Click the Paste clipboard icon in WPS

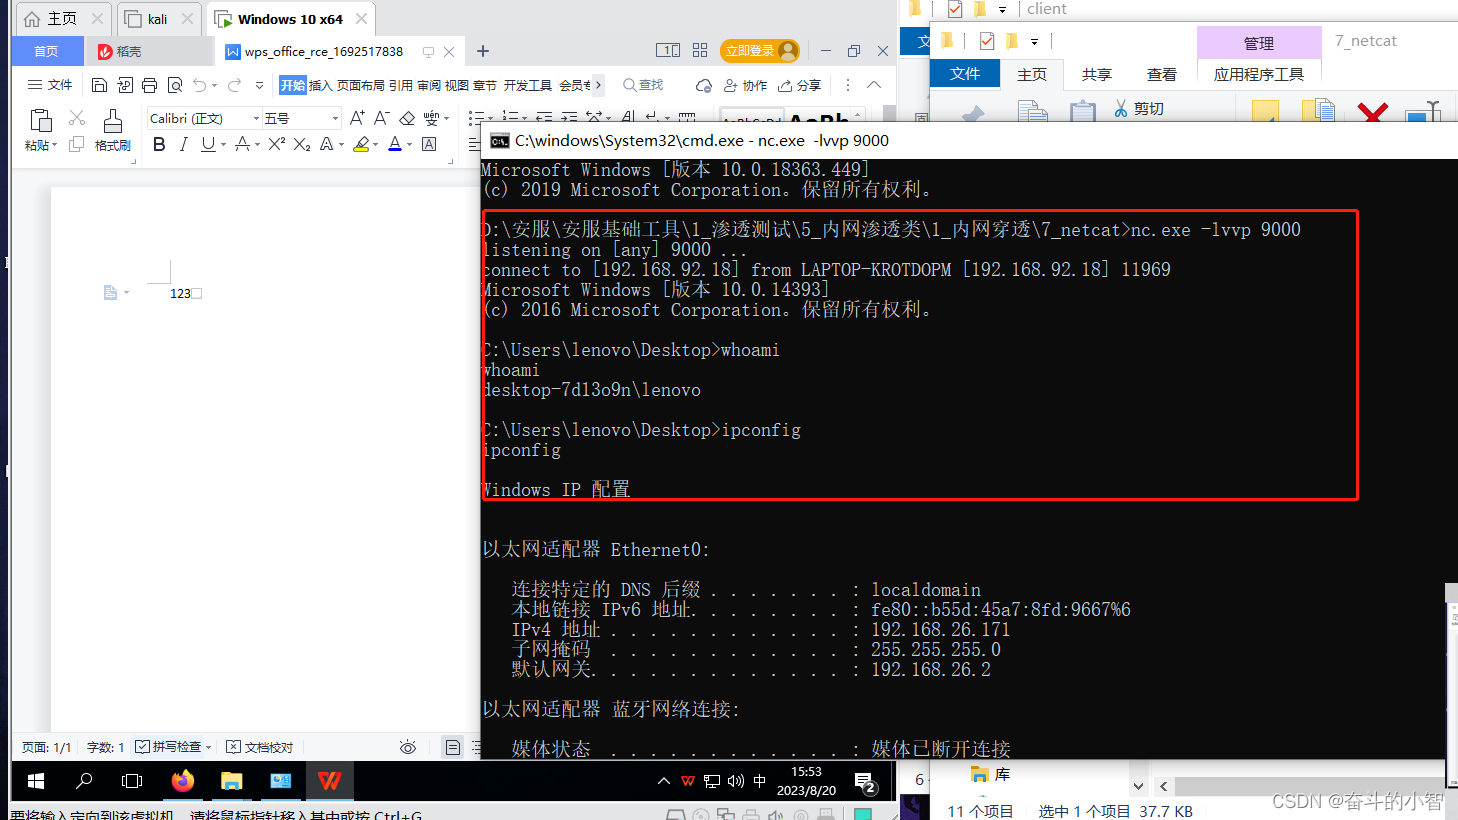pos(41,121)
